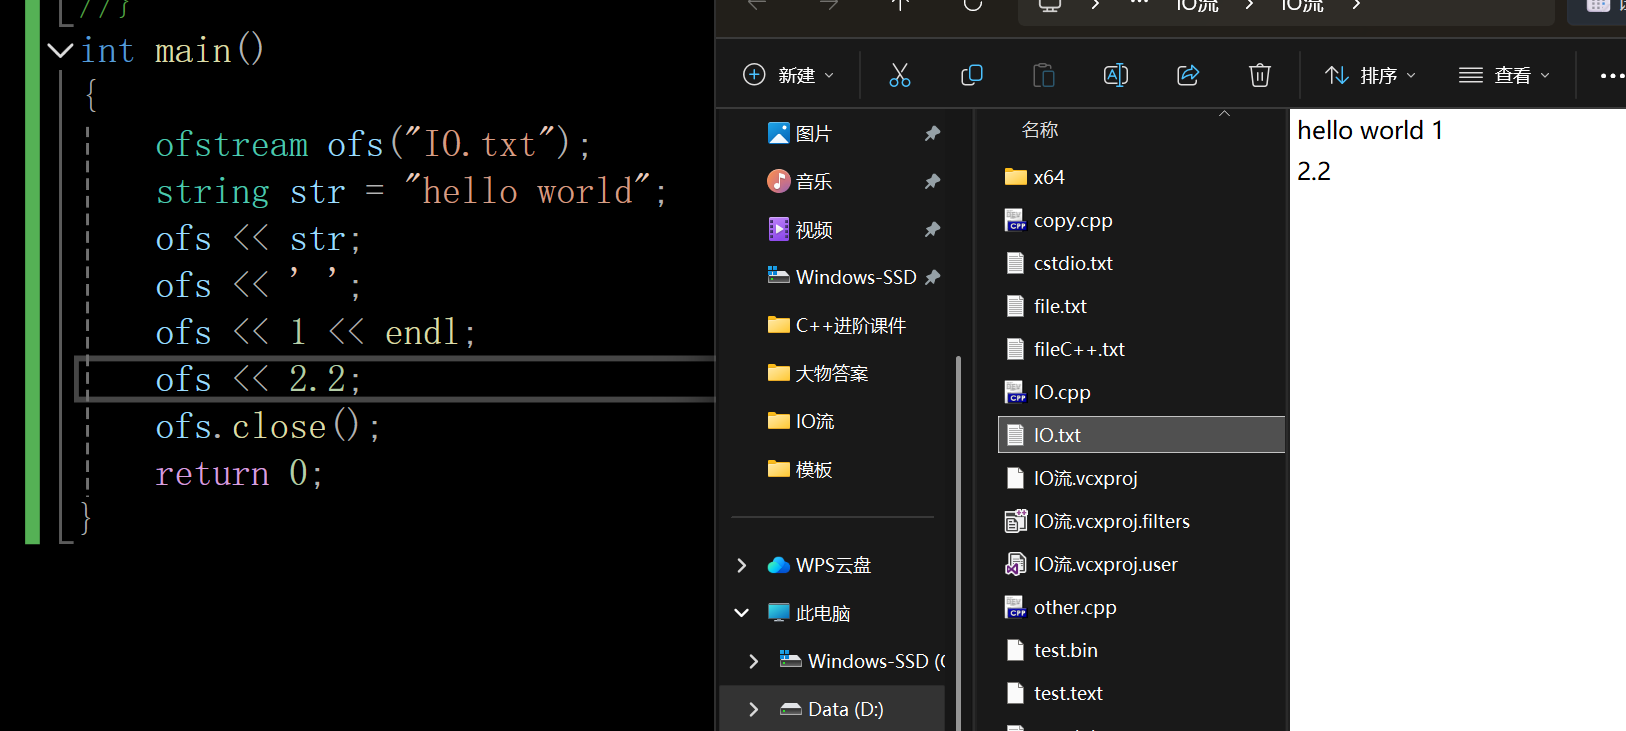Click the other.cpp file icon
Image resolution: width=1626 pixels, height=731 pixels.
tap(1015, 607)
